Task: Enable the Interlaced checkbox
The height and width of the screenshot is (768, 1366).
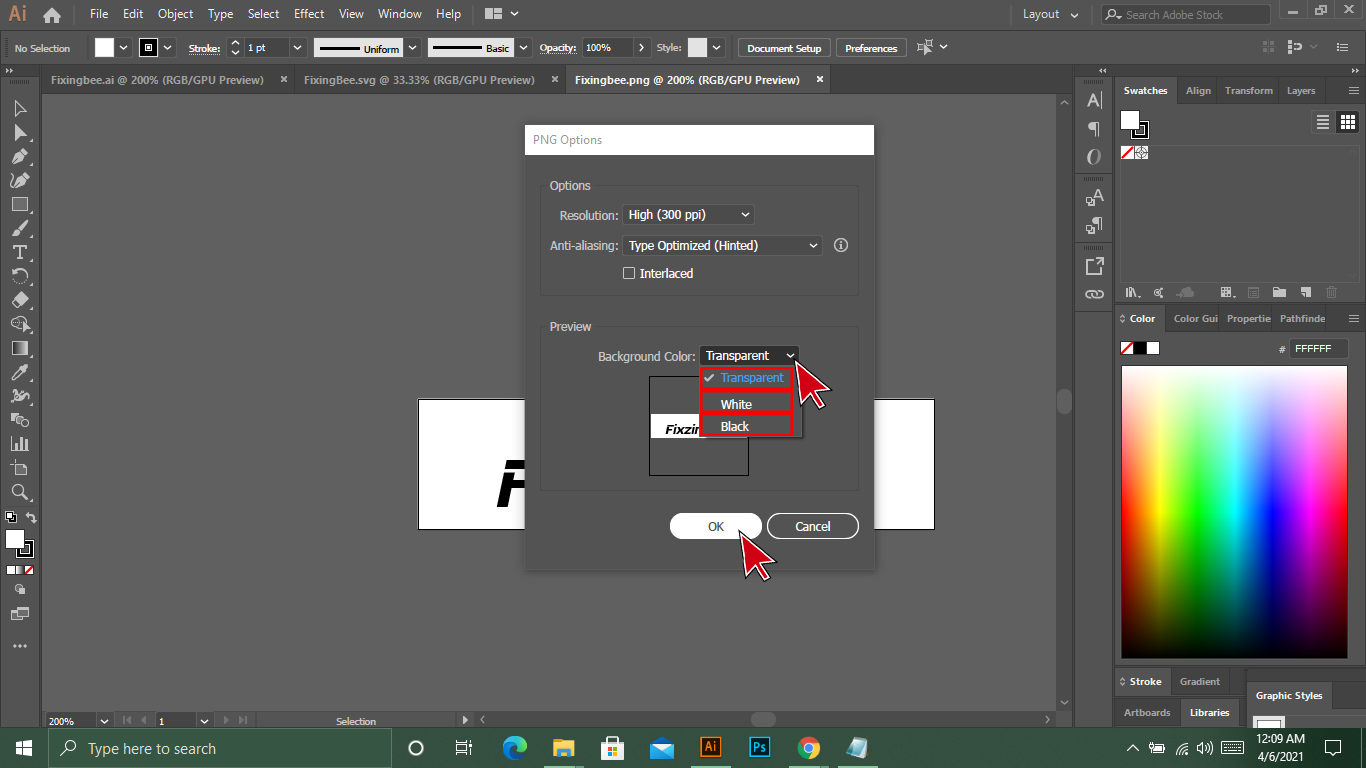Action: point(629,273)
